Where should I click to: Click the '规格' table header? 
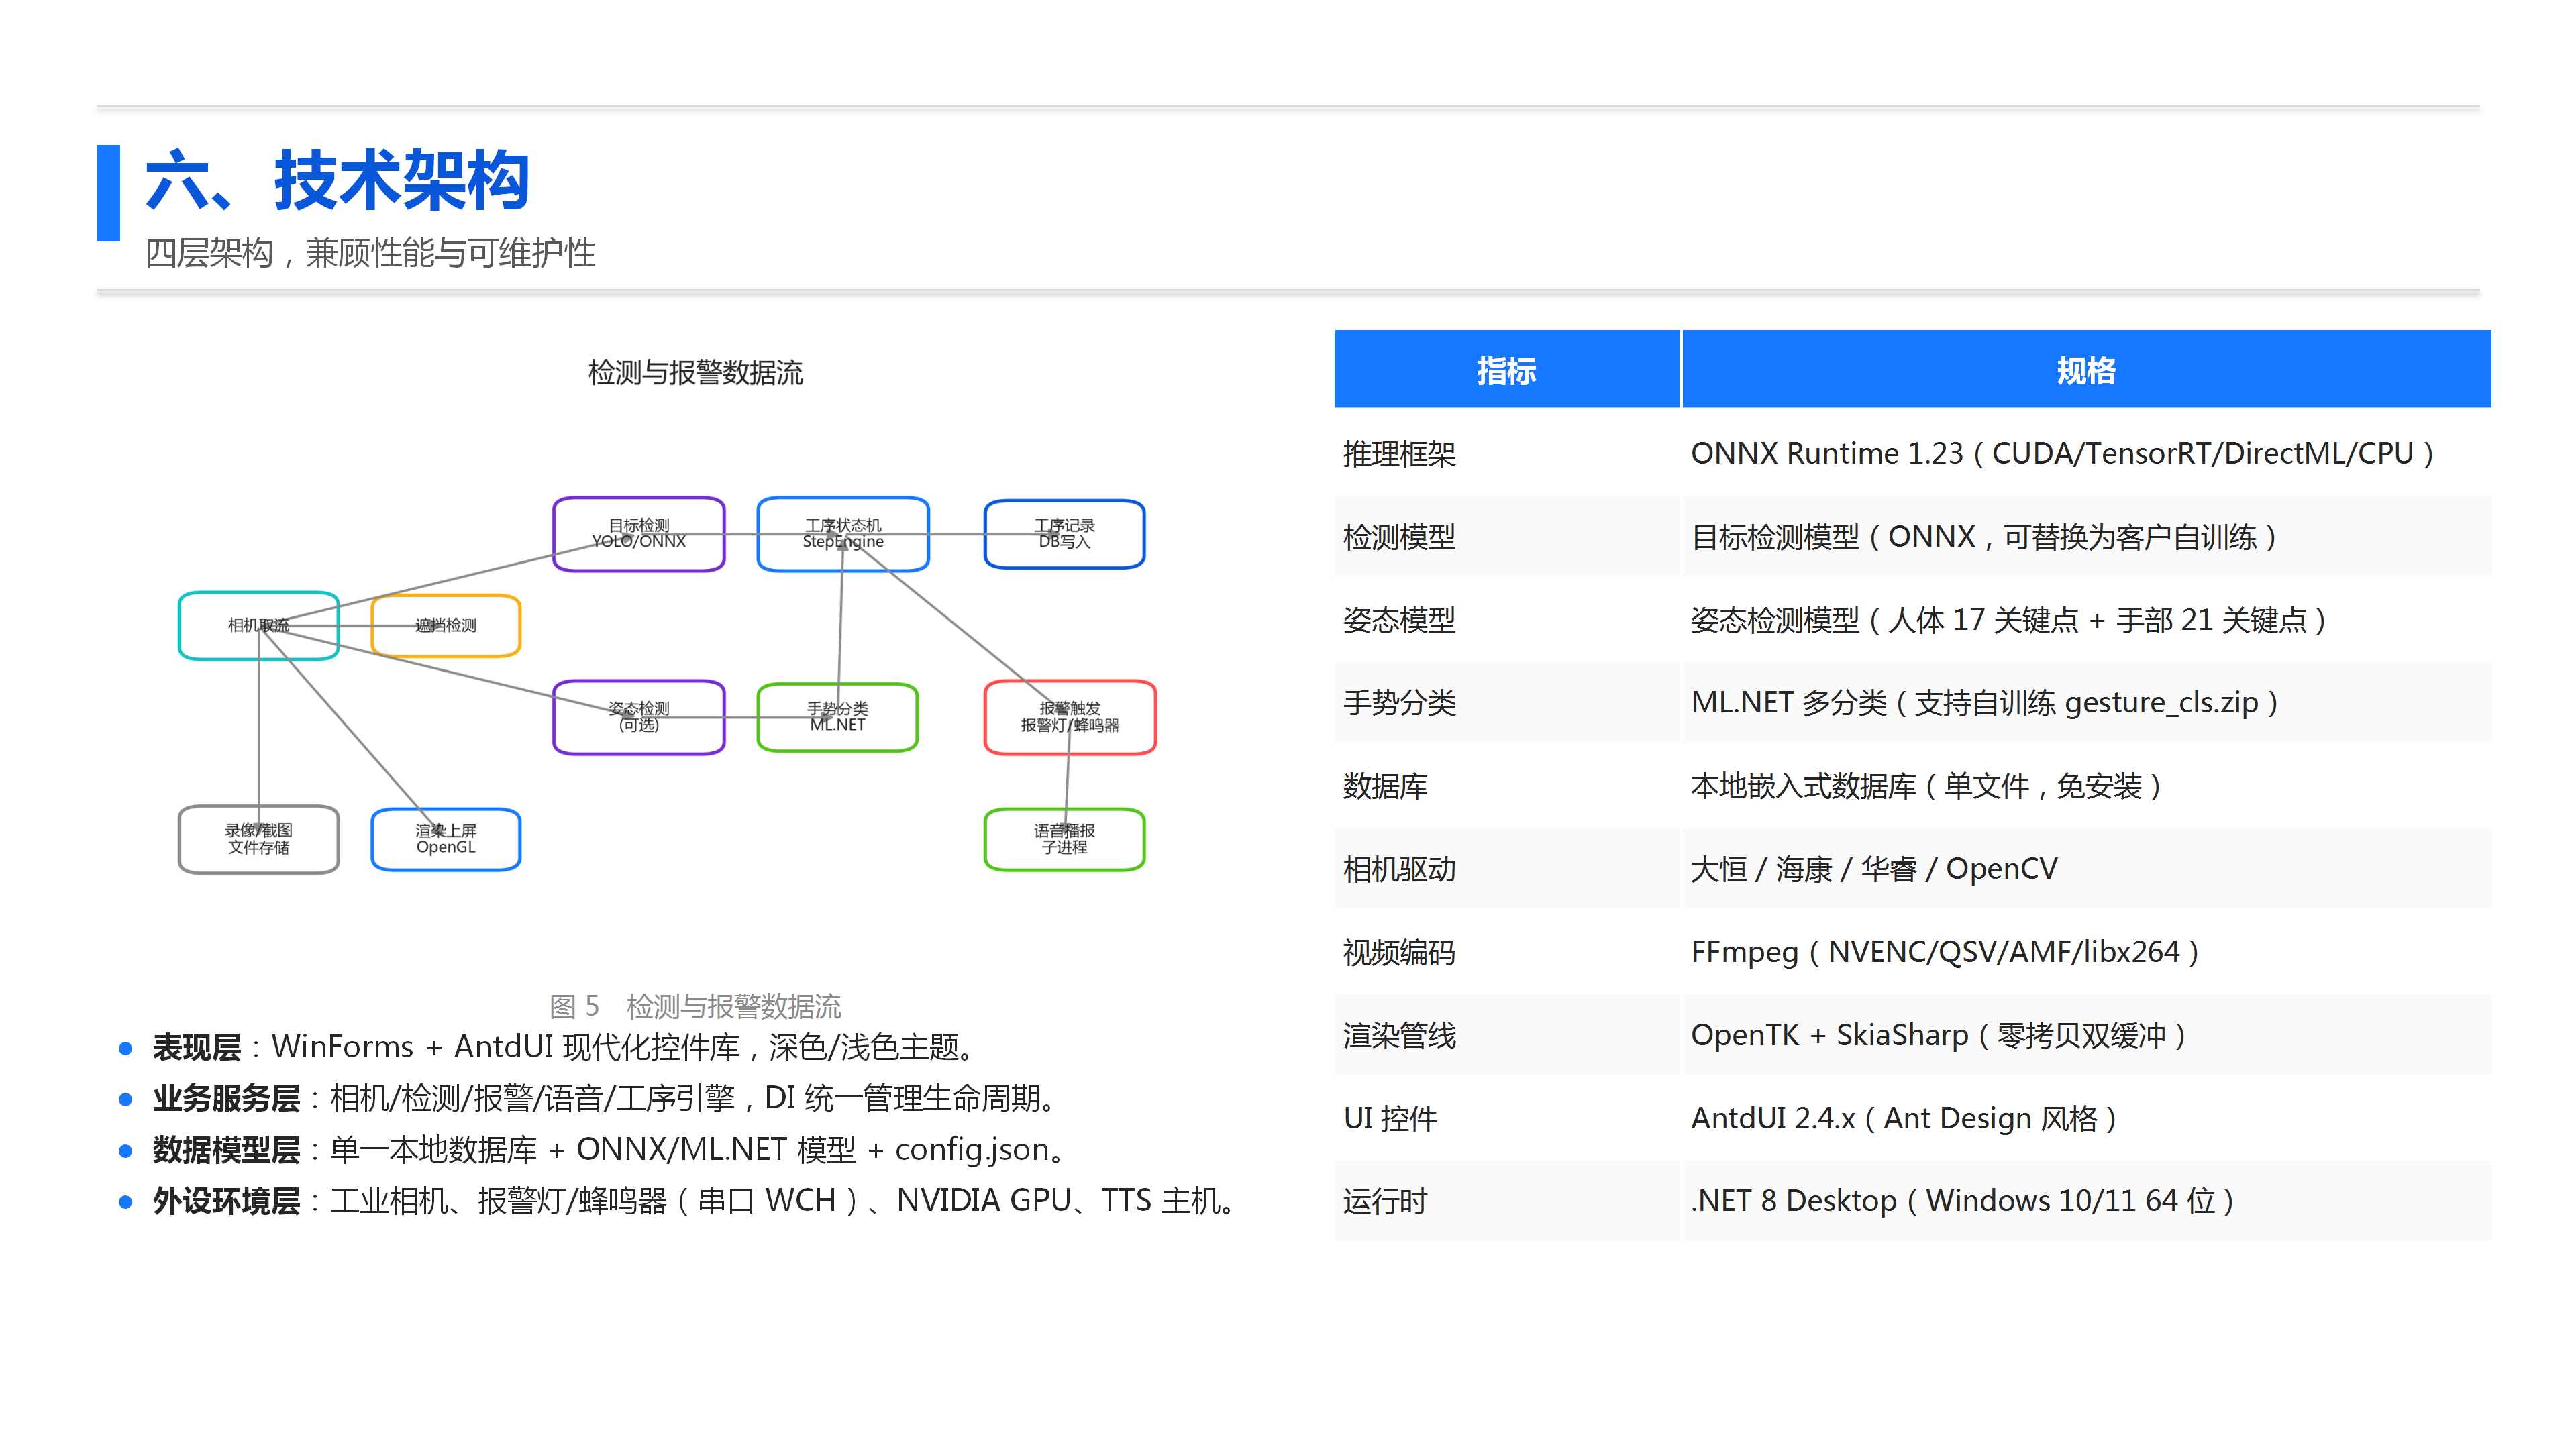pos(2087,369)
